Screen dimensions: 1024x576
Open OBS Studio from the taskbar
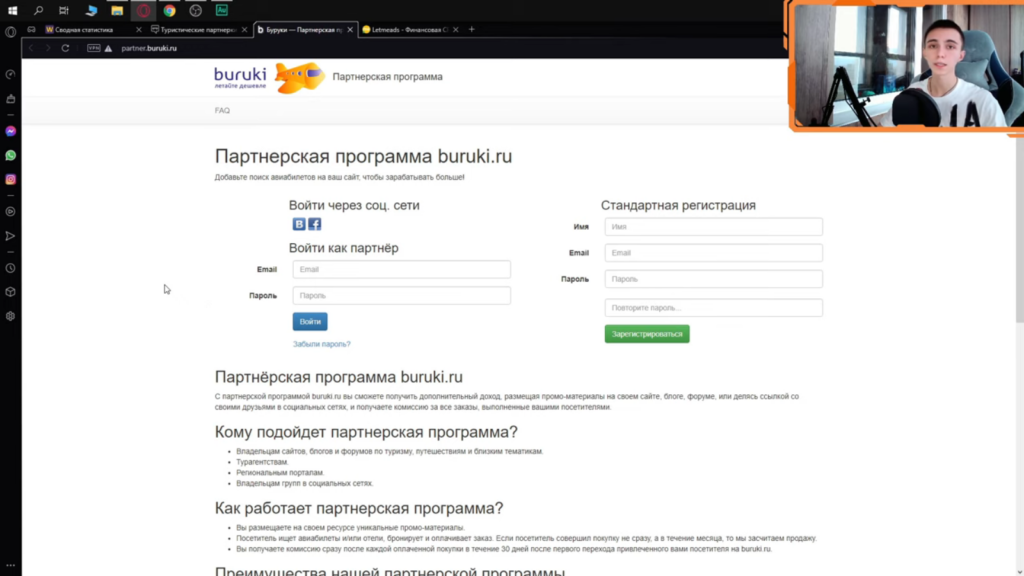click(195, 10)
